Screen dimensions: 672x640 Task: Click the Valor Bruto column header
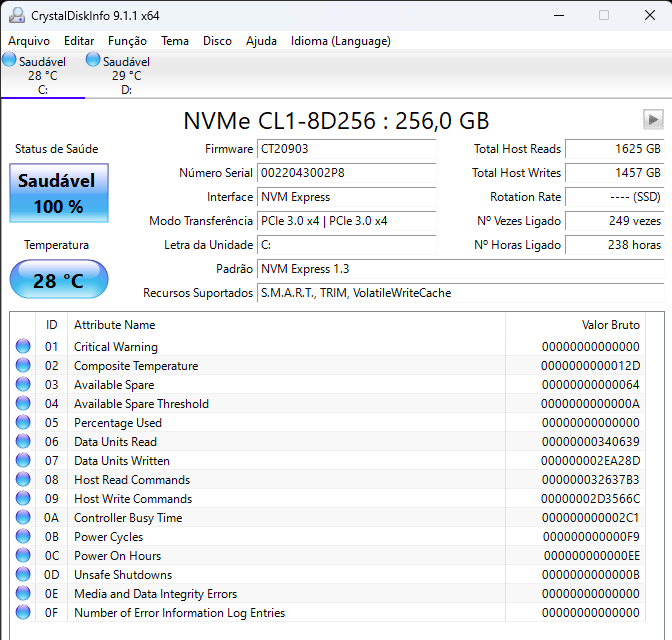575,325
